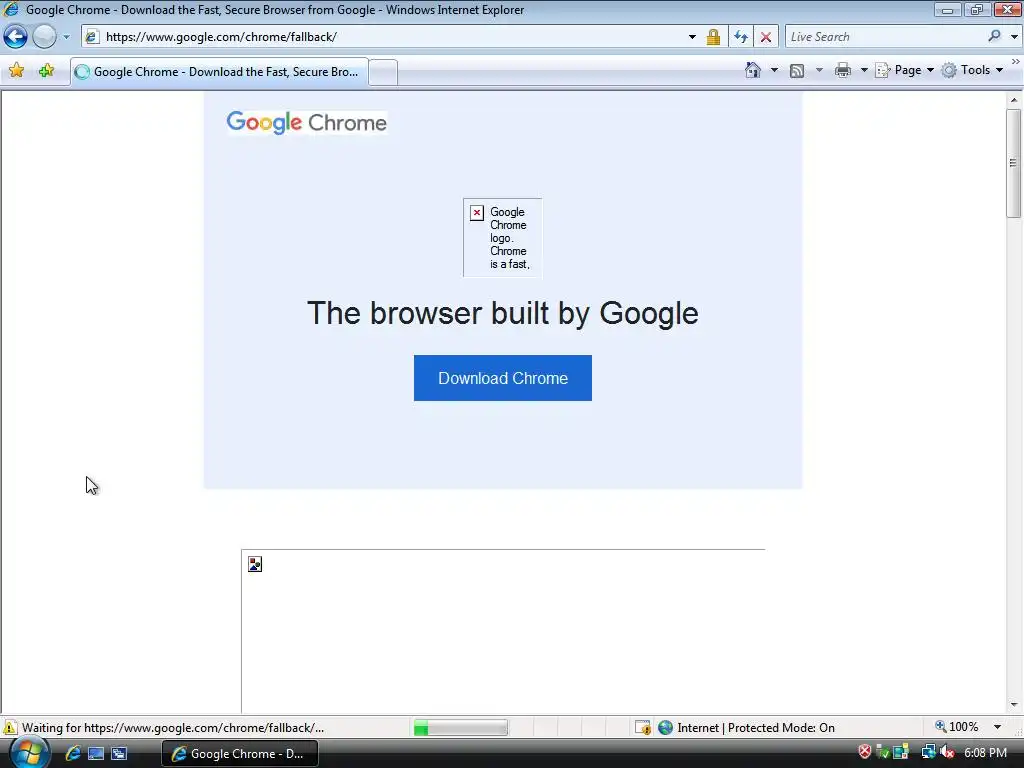Click the Switch between windows icon
This screenshot has height=768, width=1024.
[119, 753]
